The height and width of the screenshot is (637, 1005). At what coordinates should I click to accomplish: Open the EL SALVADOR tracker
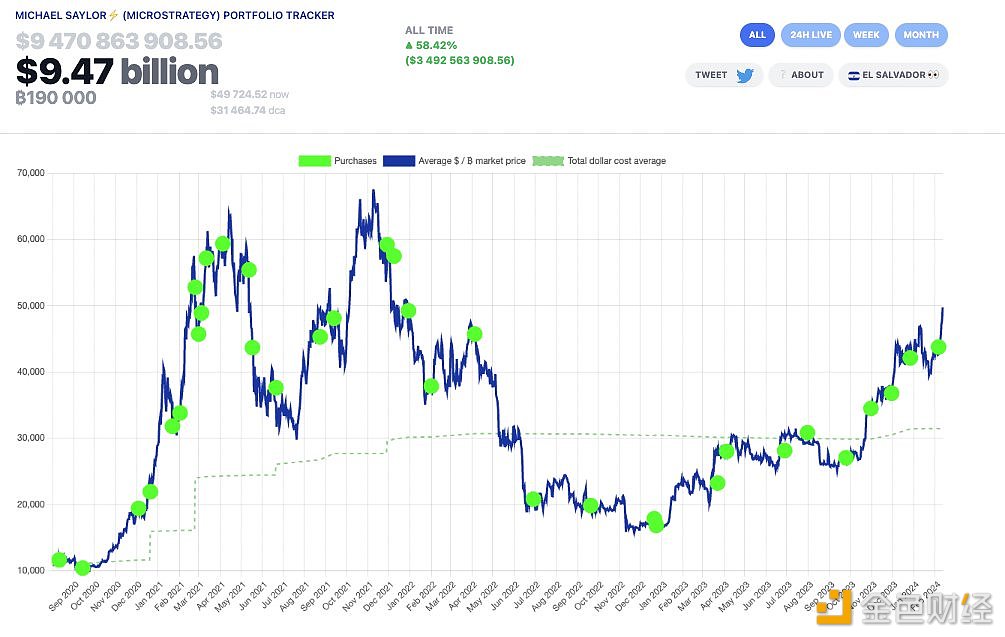[893, 75]
